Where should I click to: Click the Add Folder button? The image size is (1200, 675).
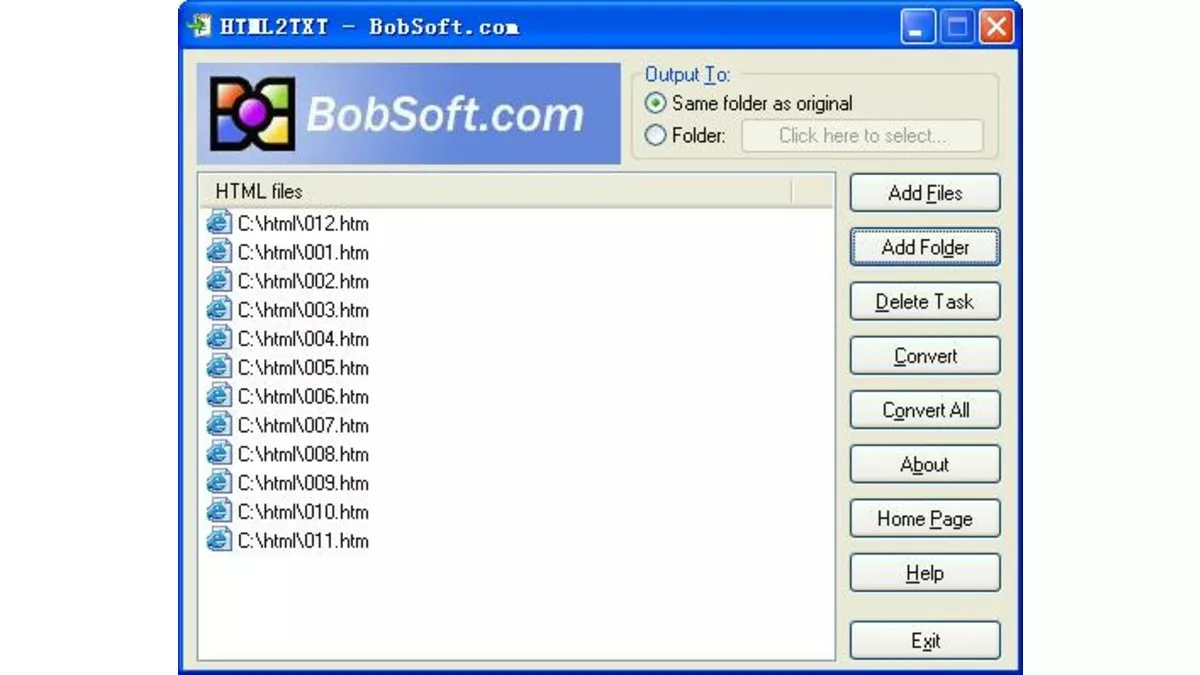tap(925, 247)
